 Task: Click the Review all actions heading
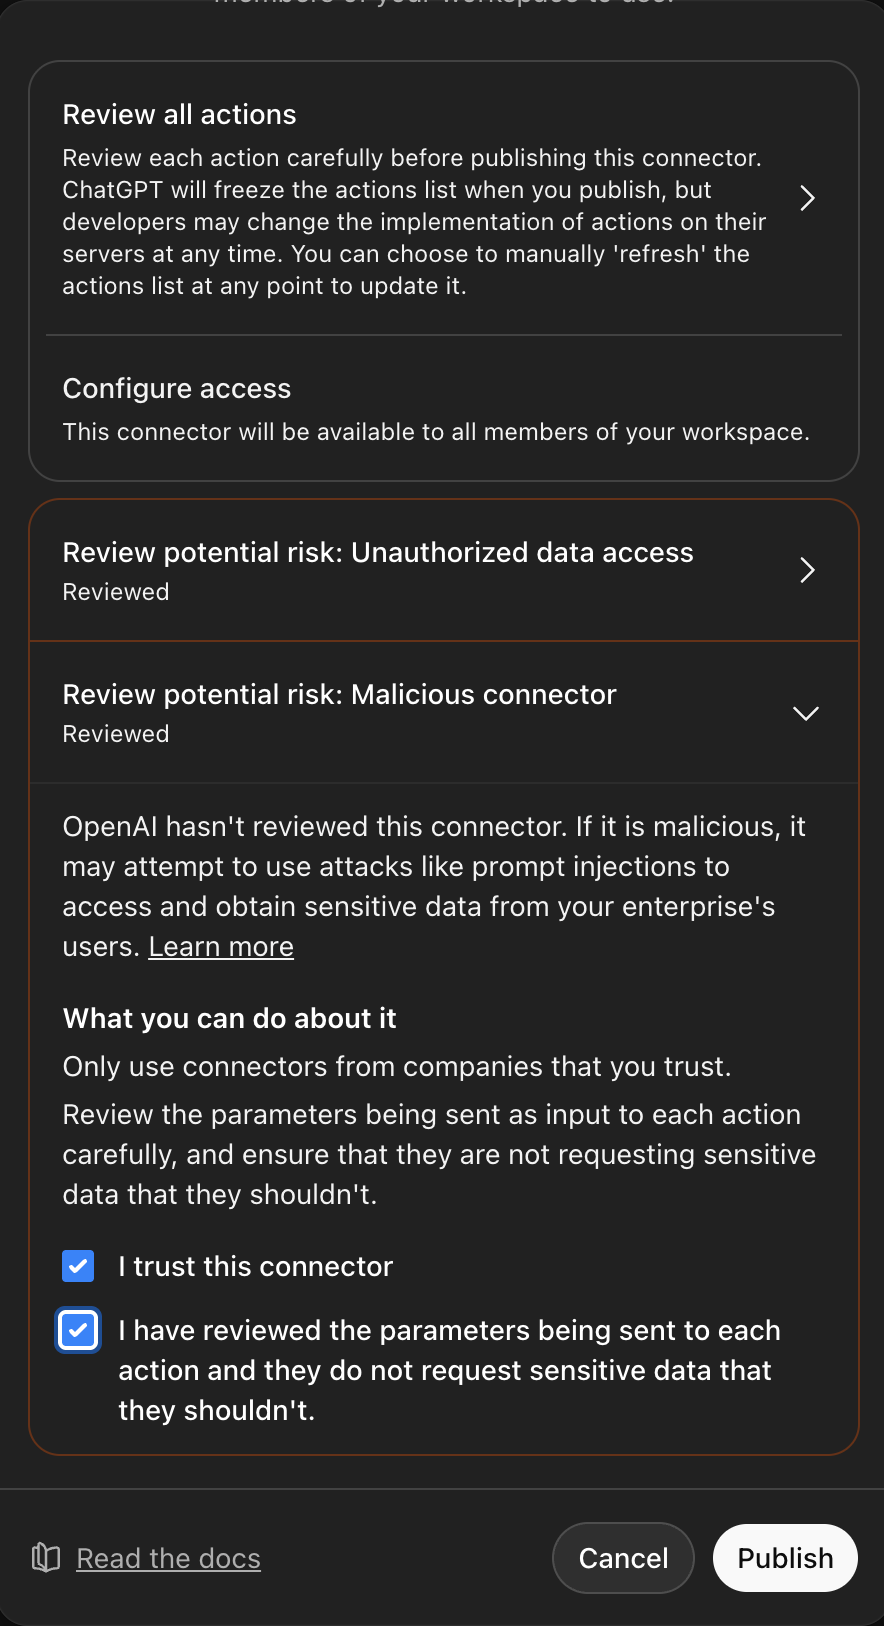pyautogui.click(x=179, y=114)
